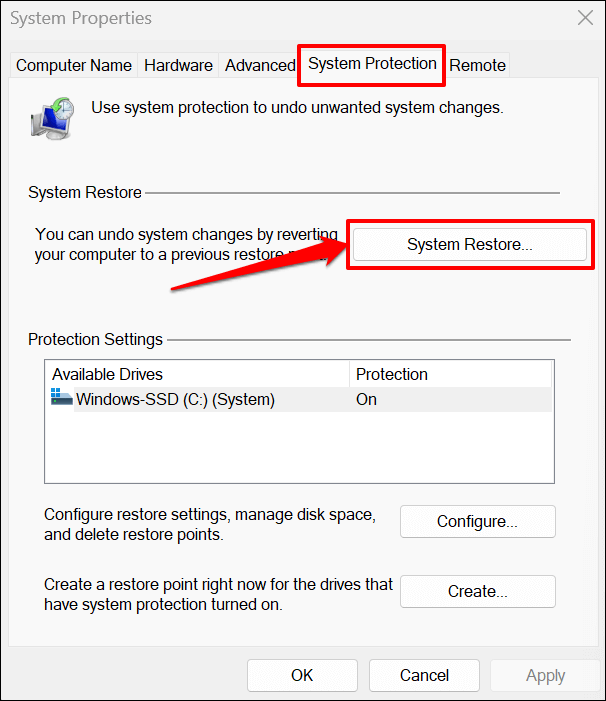The width and height of the screenshot is (606, 701).
Task: Dismiss dialog using Cancel
Action: (x=424, y=675)
